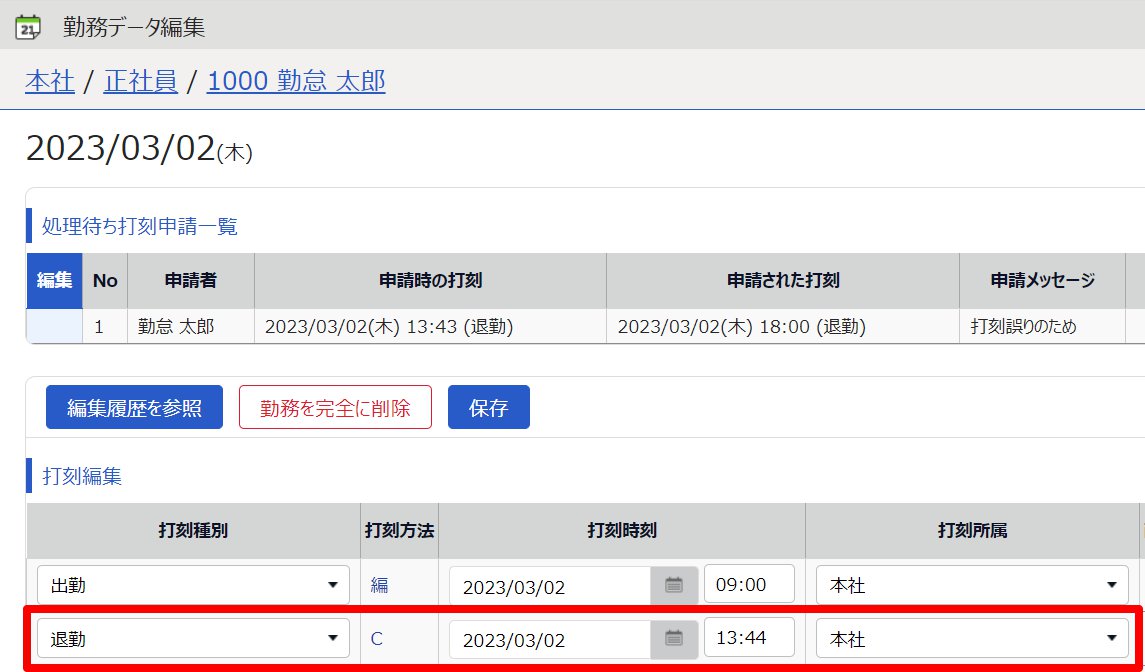Open the 本社 breadcrumb link

tap(50, 81)
